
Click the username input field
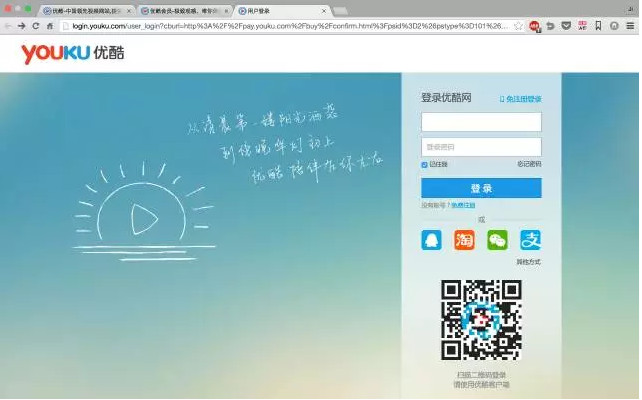(x=481, y=122)
